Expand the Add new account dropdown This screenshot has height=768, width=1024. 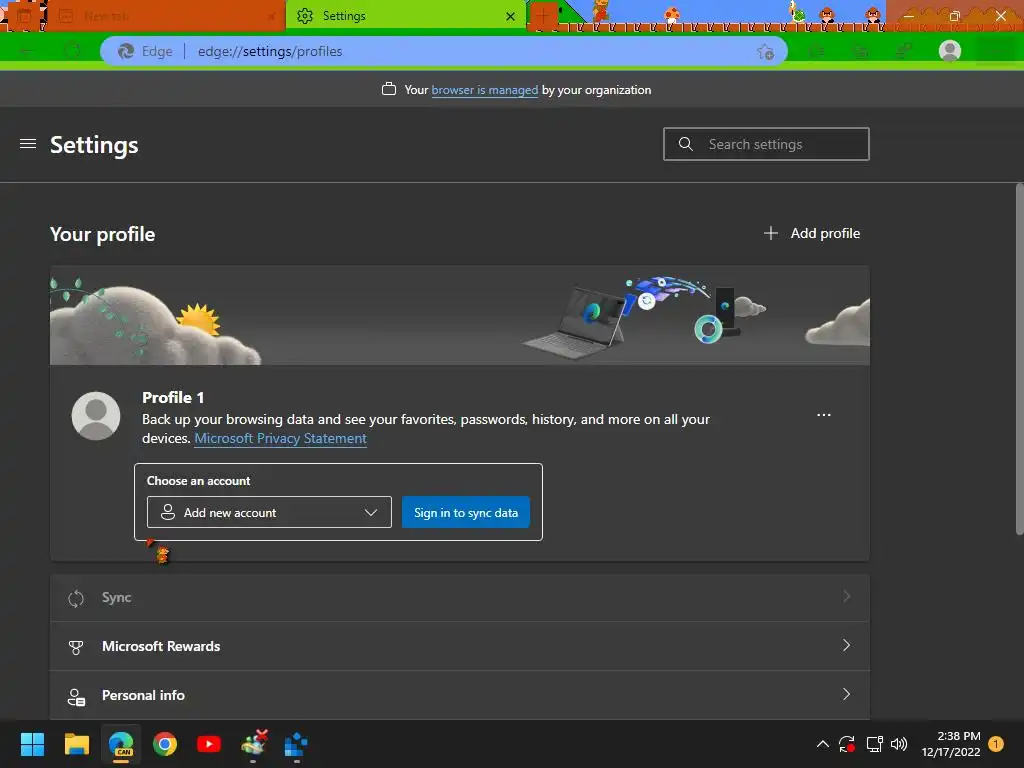[x=269, y=513]
